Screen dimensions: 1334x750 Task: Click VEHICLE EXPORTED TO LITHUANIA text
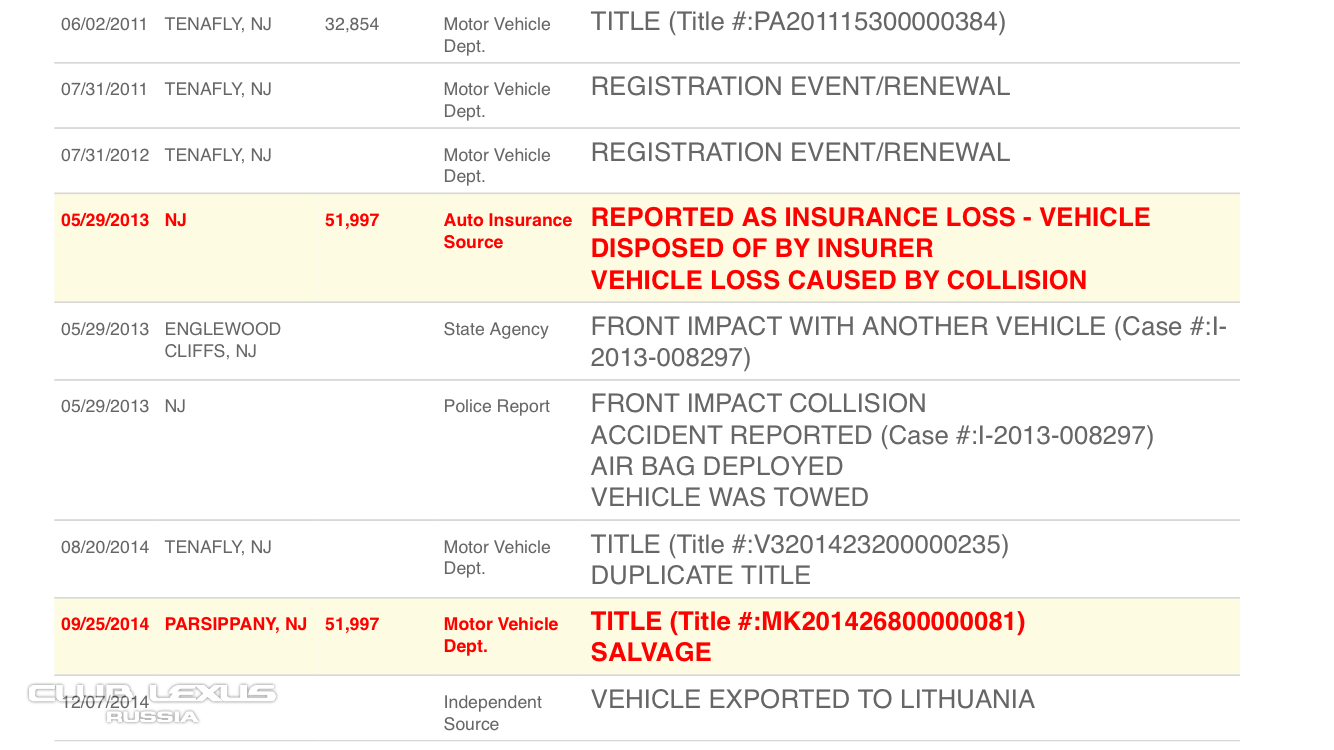coord(813,699)
